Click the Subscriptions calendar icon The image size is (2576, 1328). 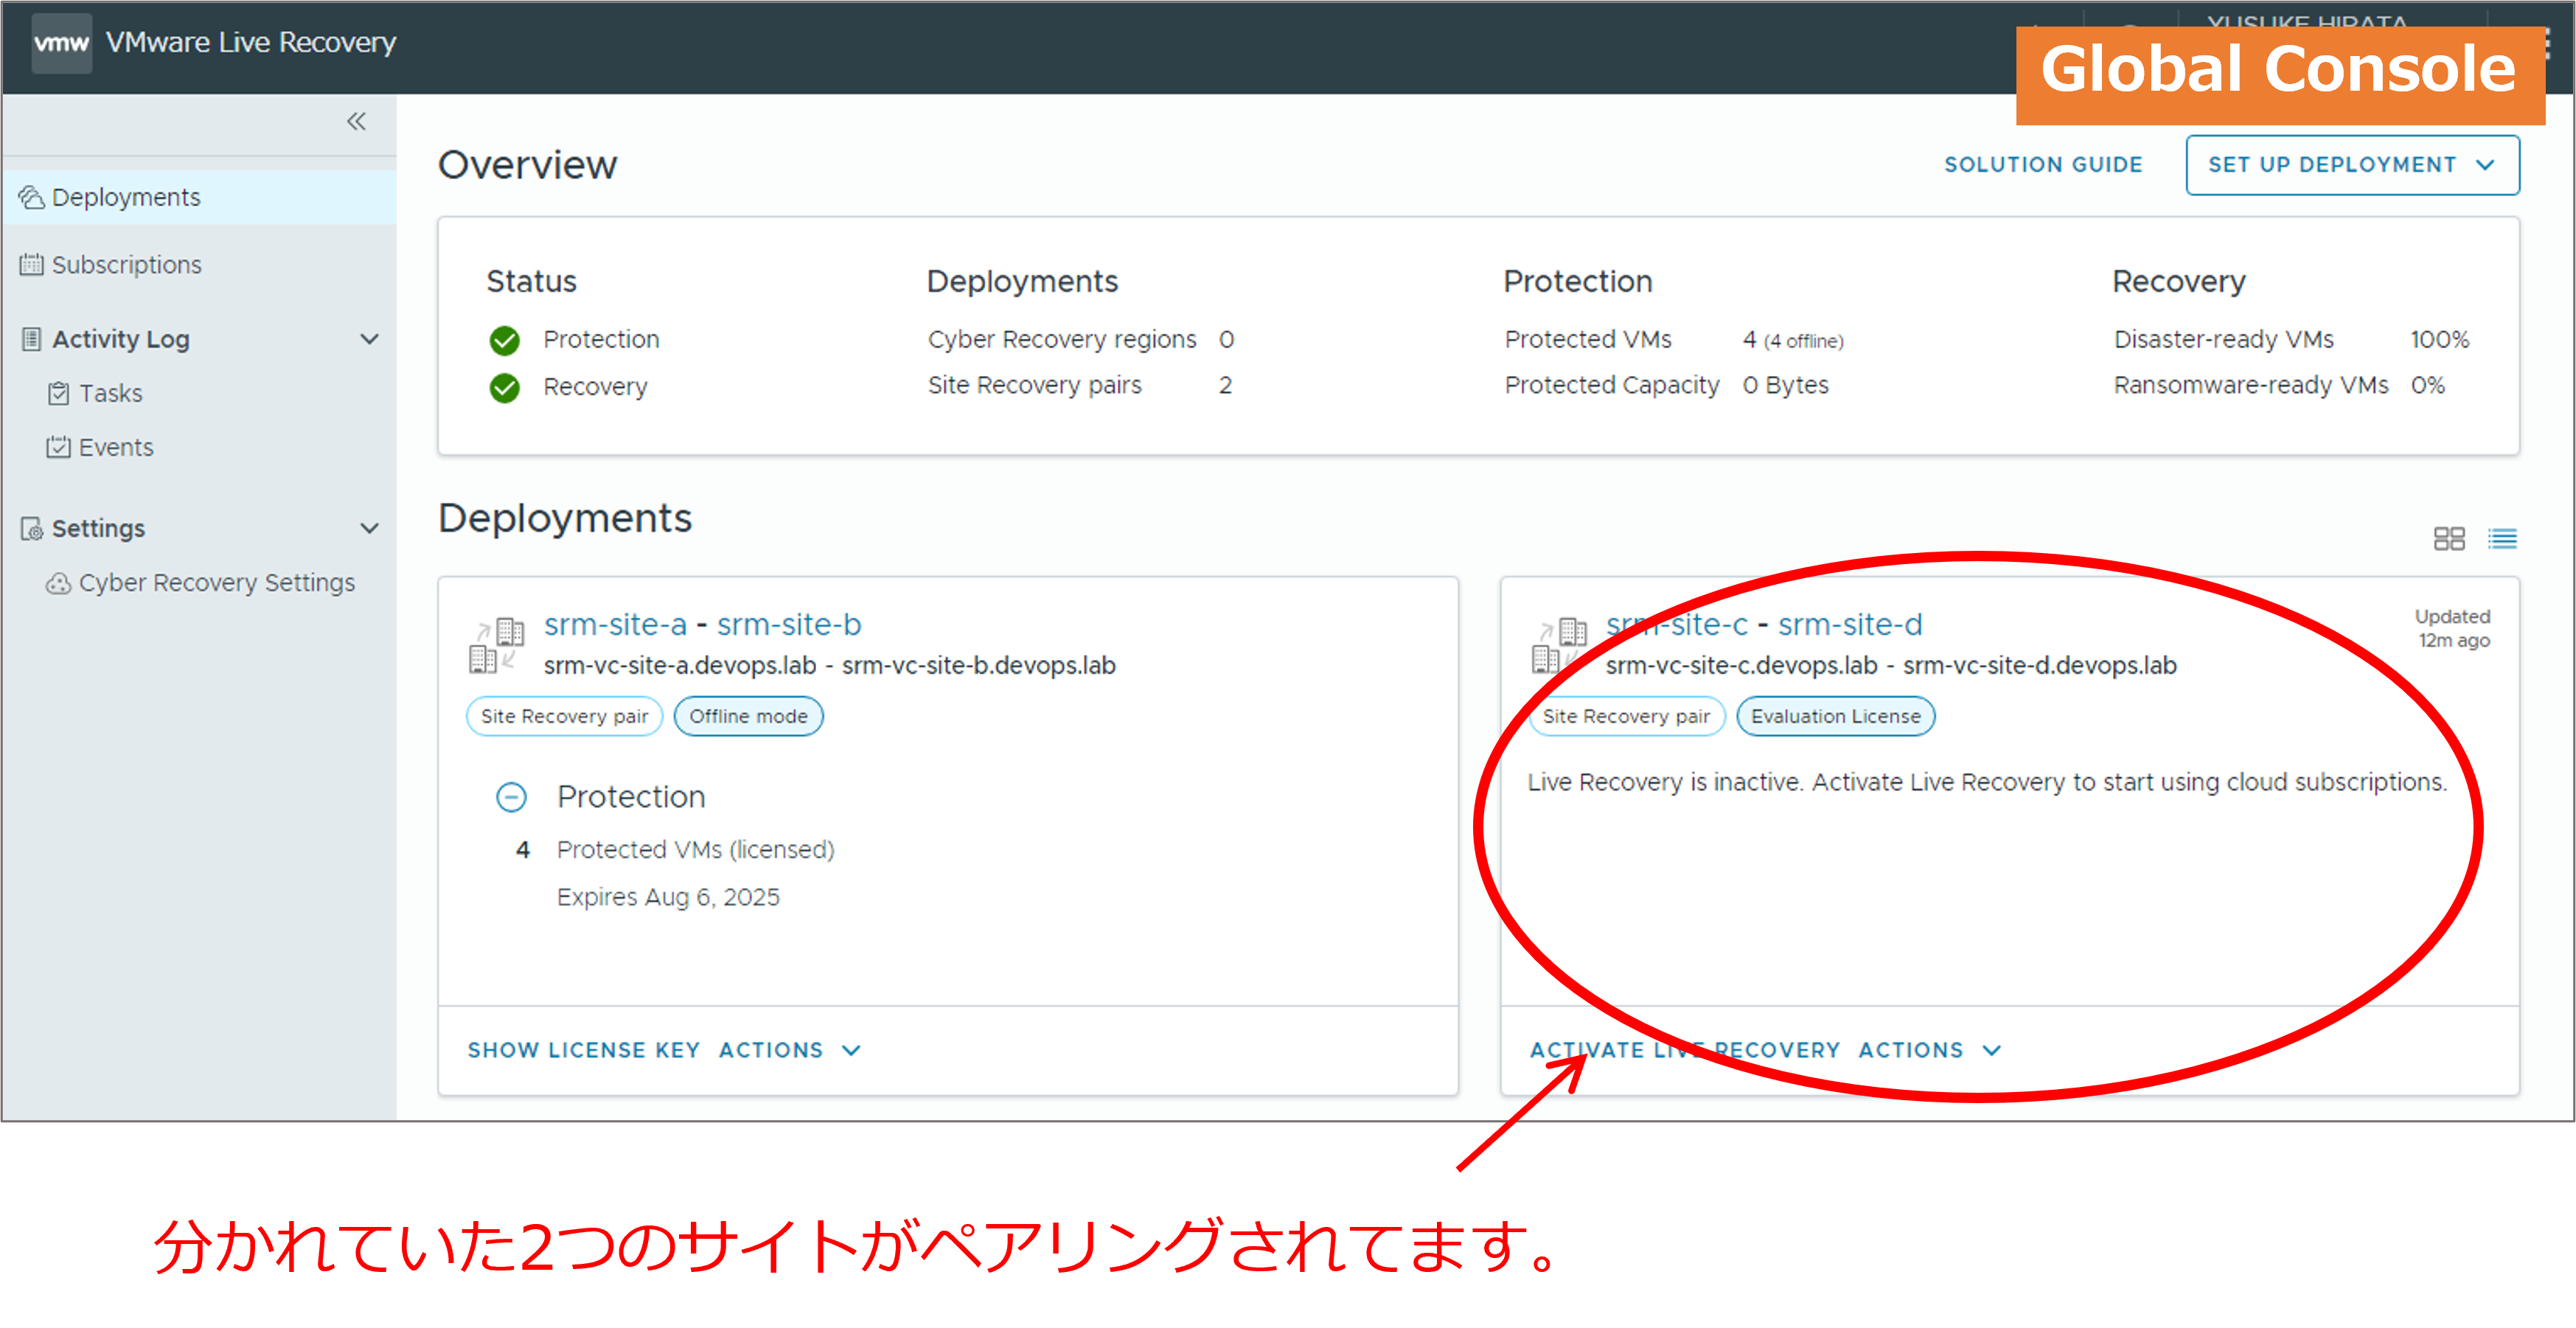32,264
